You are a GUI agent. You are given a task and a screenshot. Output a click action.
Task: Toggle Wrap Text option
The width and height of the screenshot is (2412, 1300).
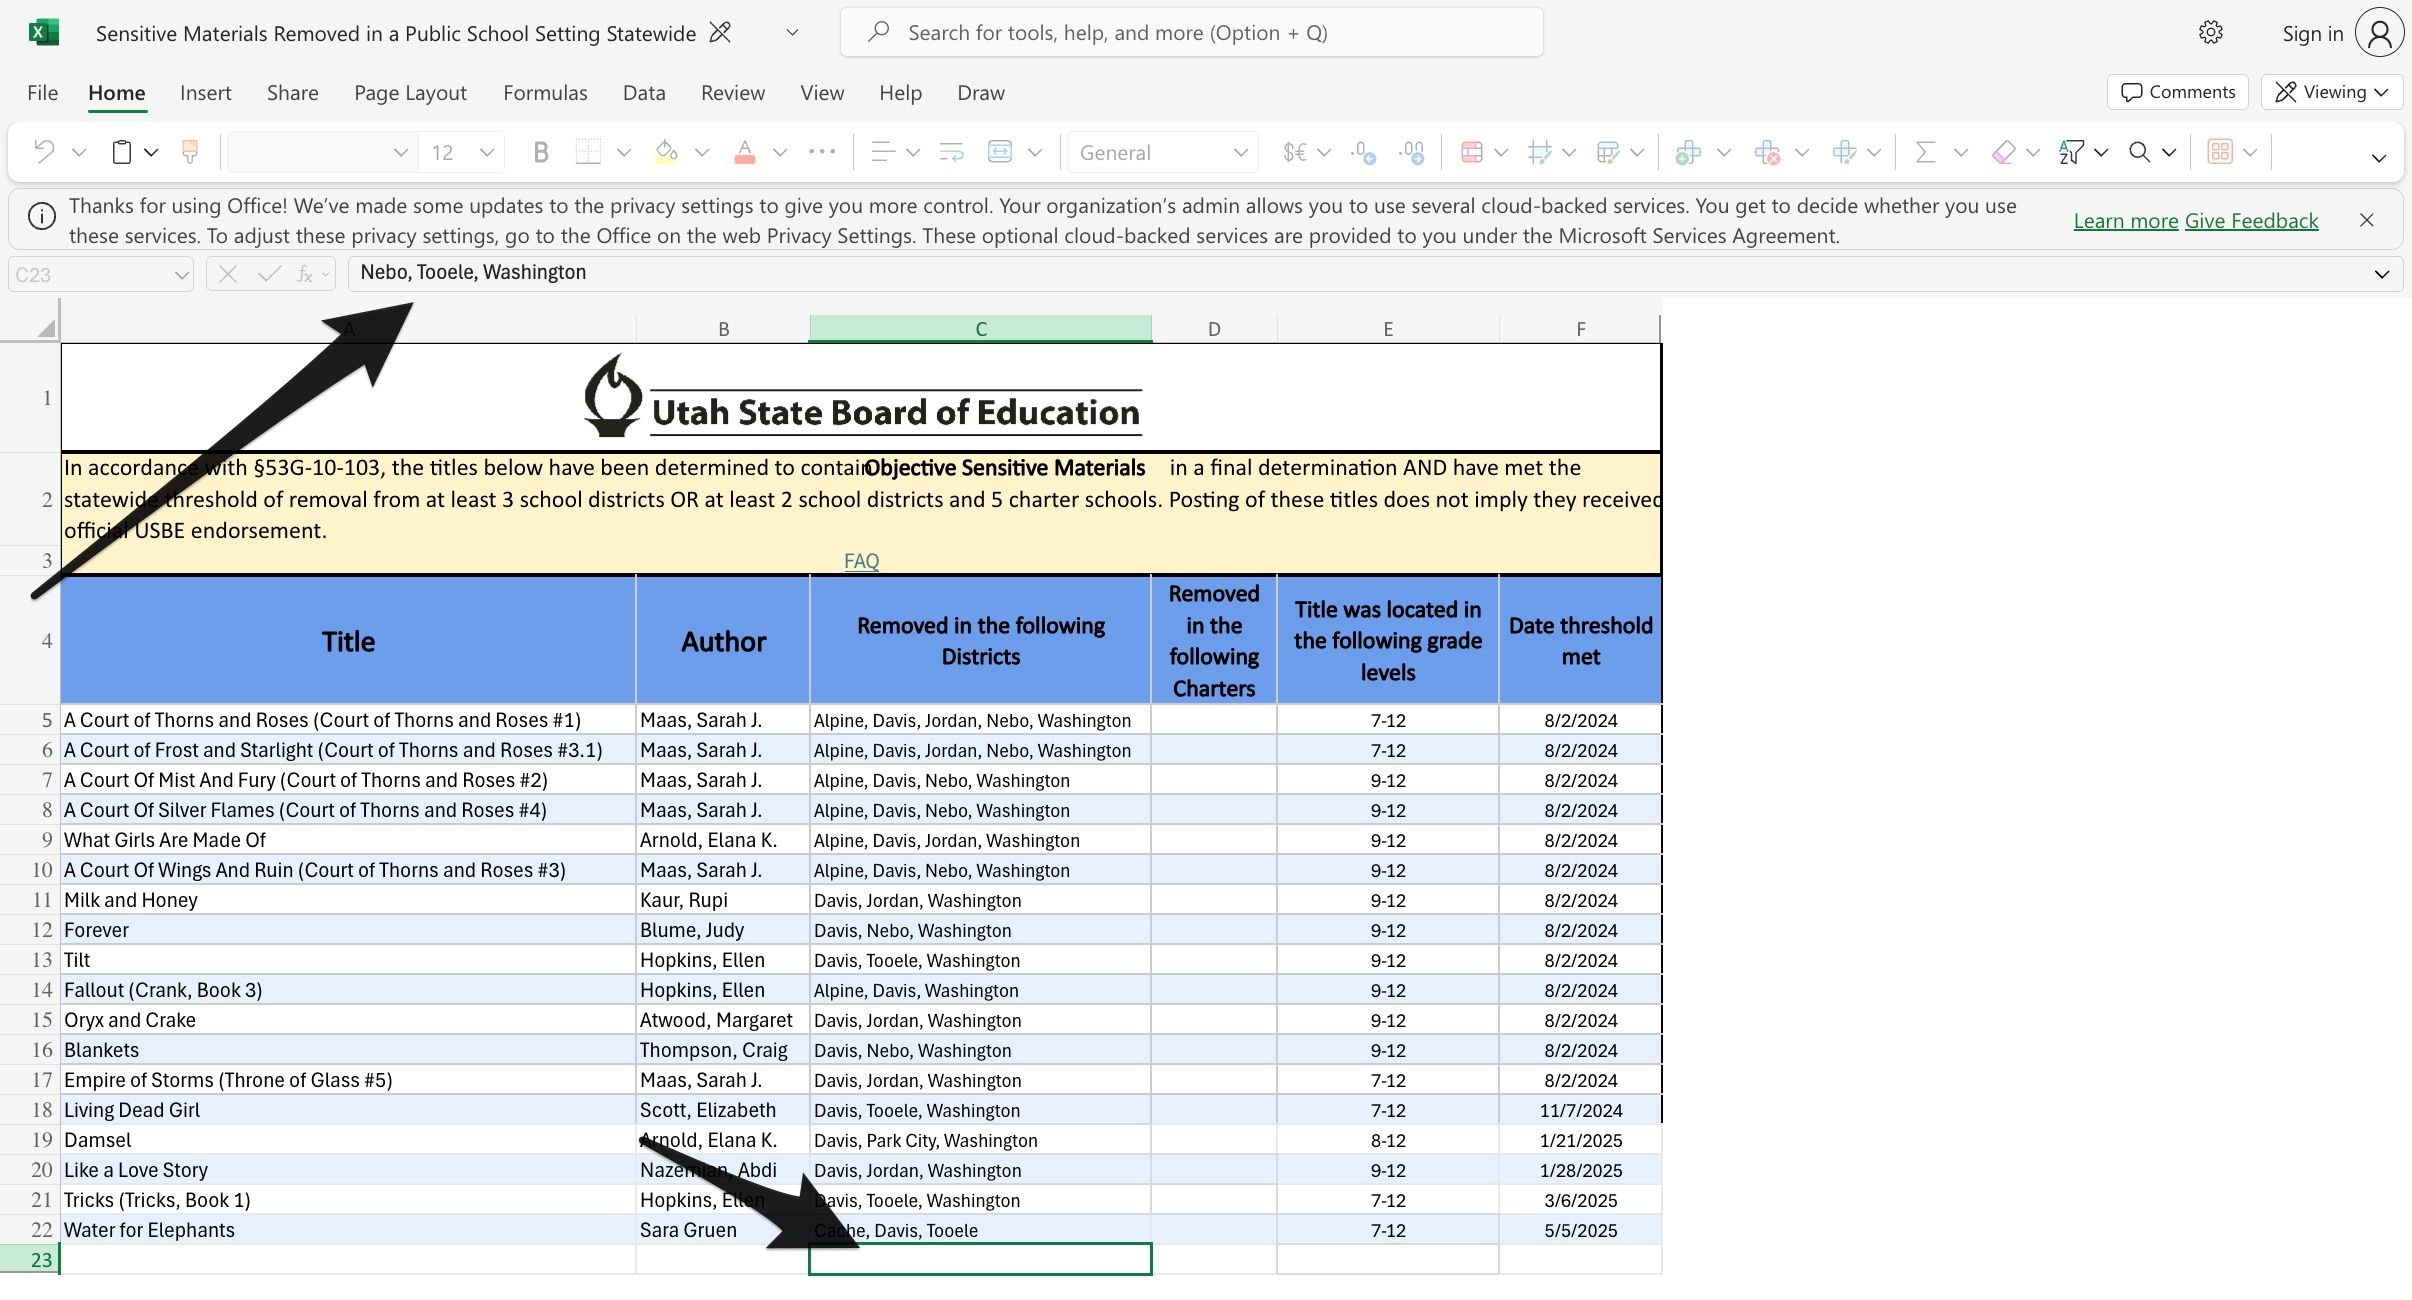point(951,152)
